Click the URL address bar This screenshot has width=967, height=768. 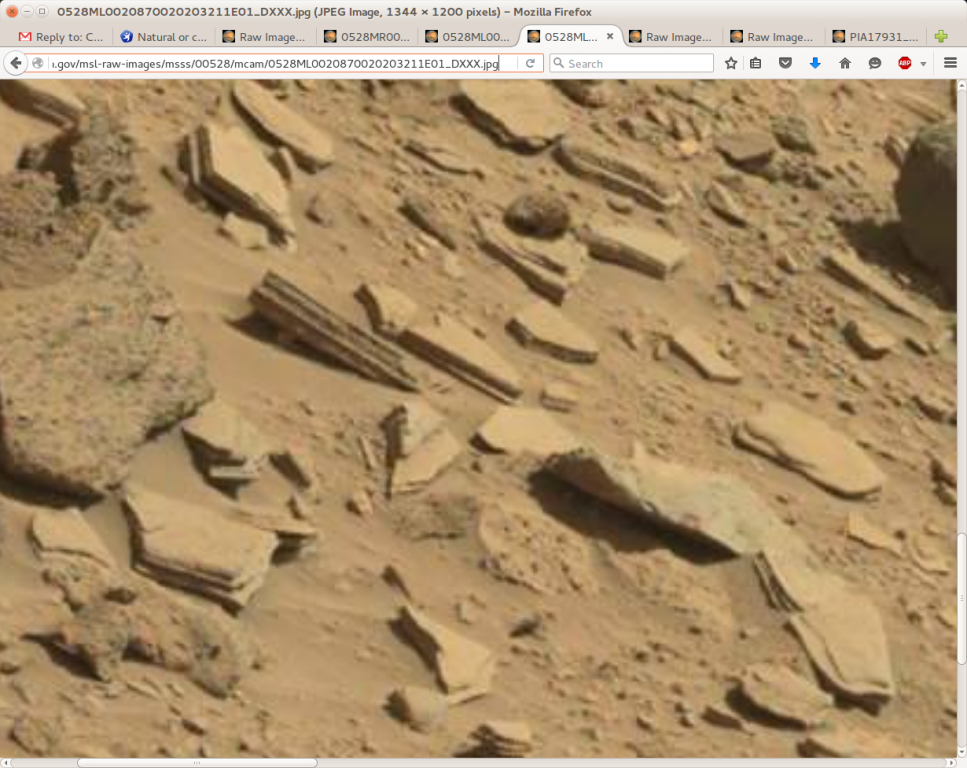pos(270,63)
